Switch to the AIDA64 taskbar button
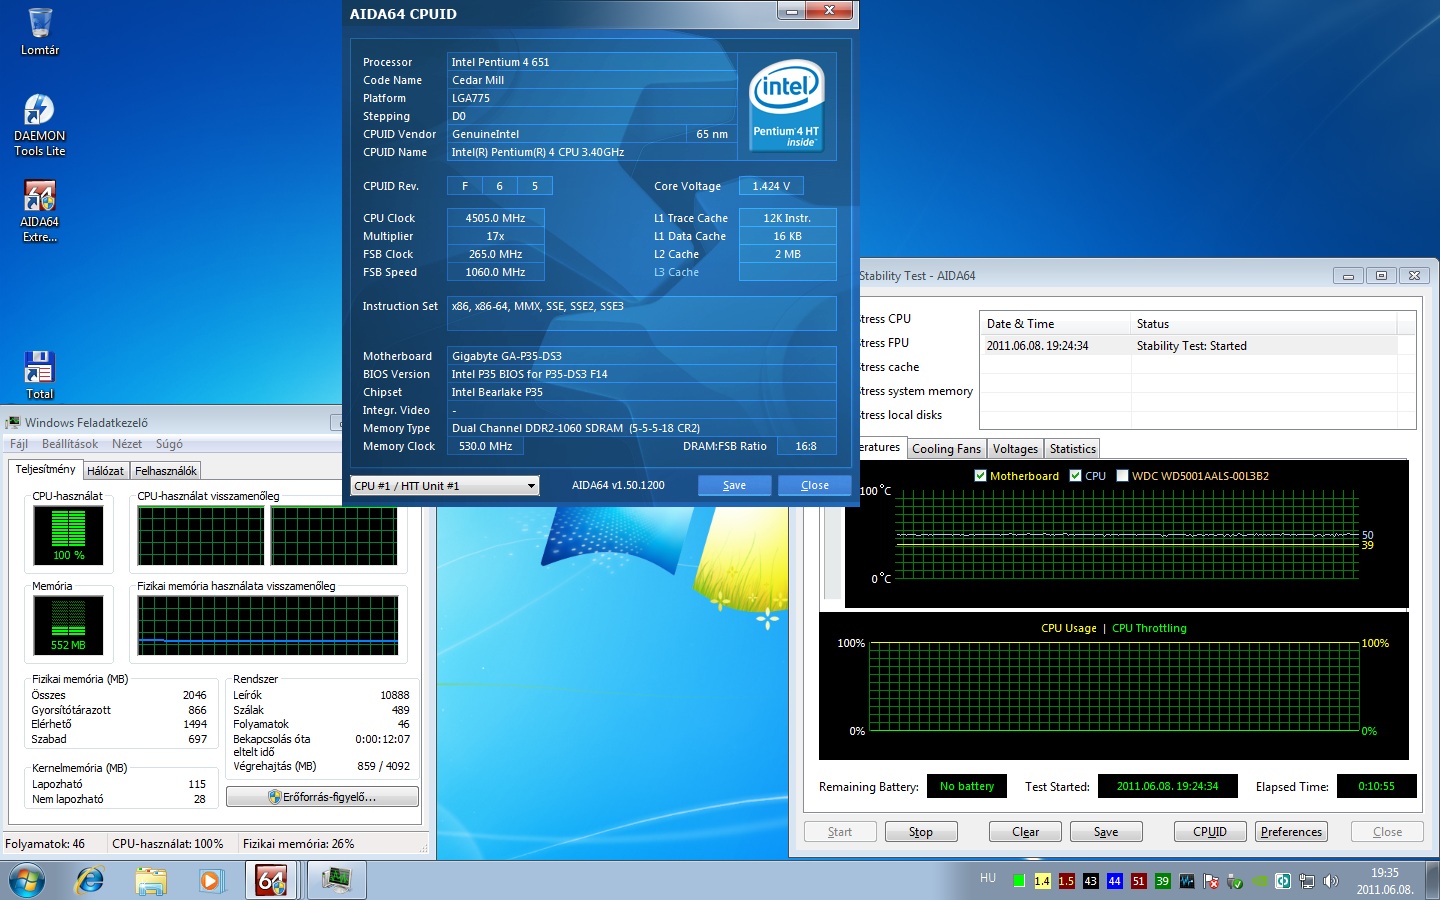This screenshot has width=1440, height=900. 272,881
